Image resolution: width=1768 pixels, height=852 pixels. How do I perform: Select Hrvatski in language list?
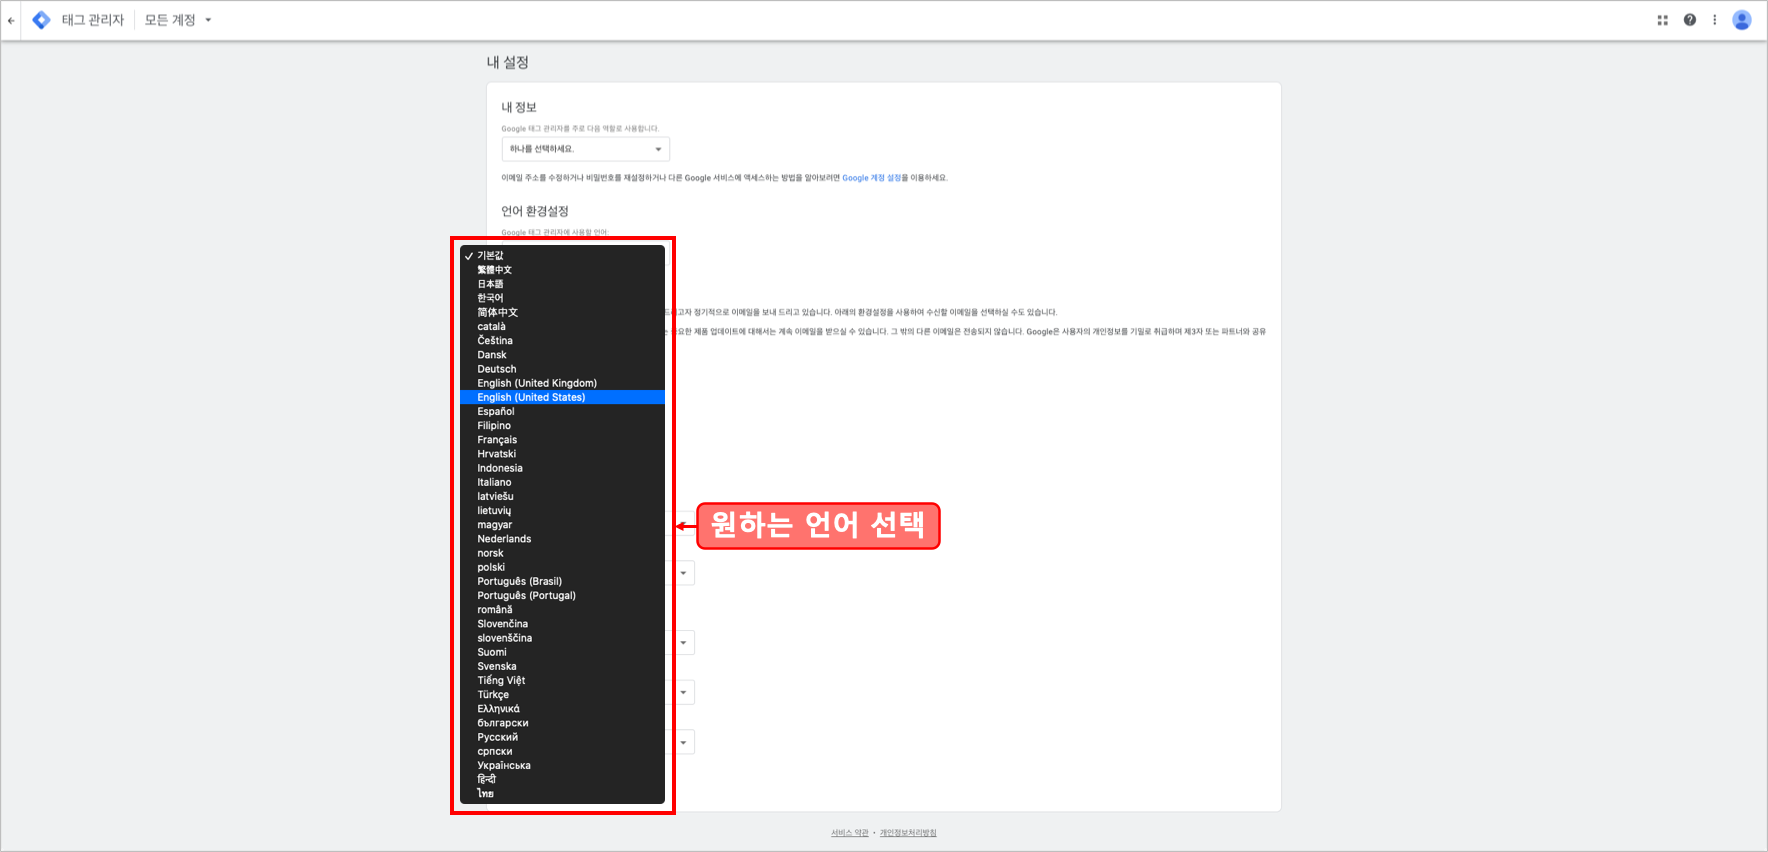point(562,454)
